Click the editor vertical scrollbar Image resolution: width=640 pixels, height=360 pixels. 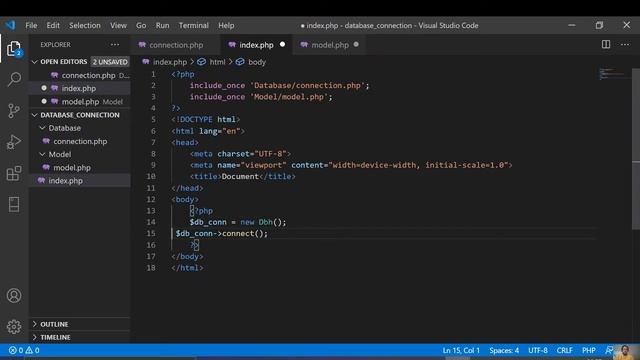point(636,149)
